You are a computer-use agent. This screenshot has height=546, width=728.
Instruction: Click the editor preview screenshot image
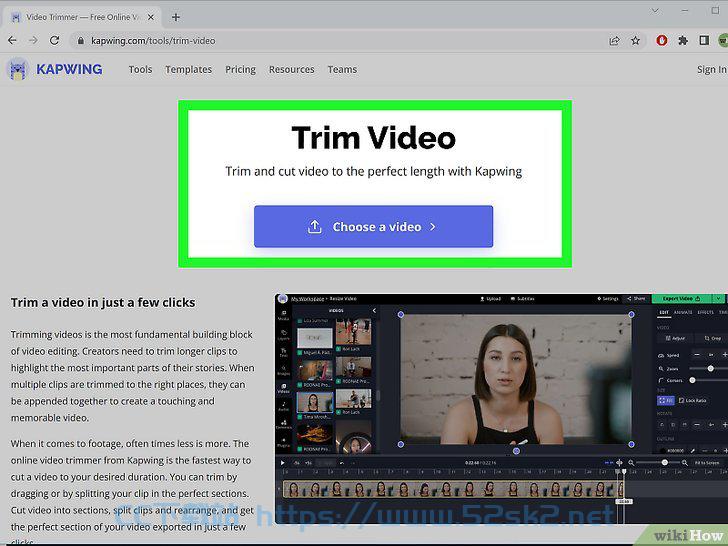pos(501,409)
